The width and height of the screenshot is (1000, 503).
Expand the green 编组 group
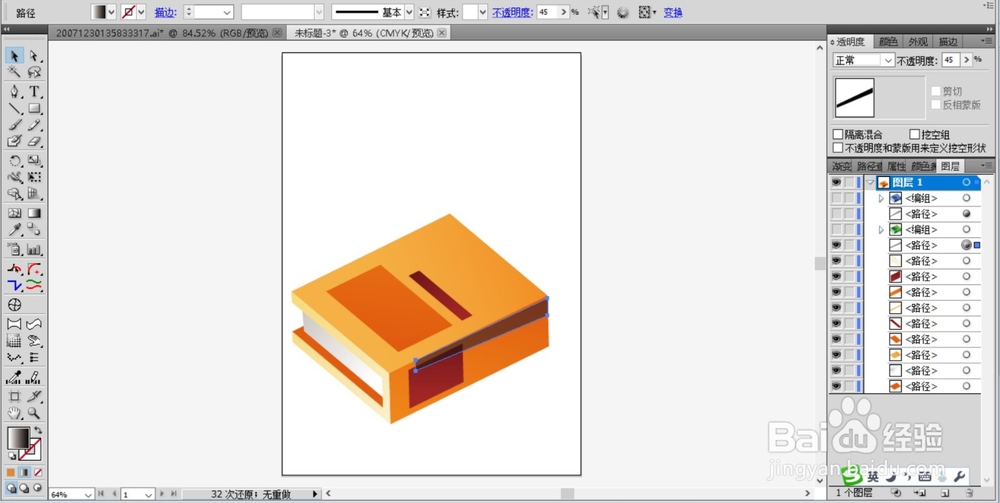click(881, 230)
